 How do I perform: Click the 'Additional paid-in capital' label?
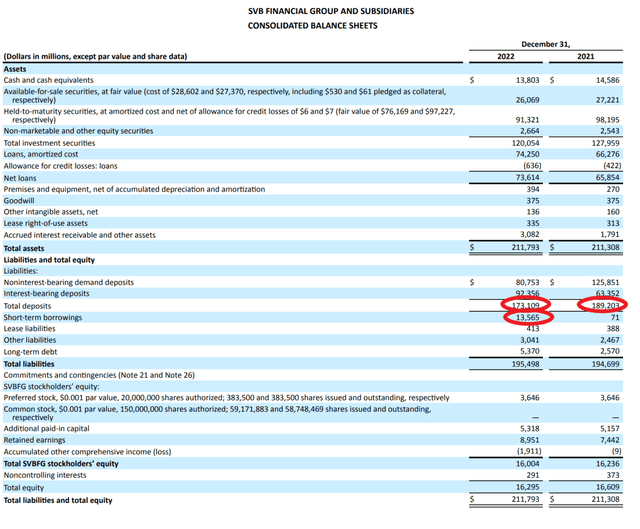click(x=47, y=429)
